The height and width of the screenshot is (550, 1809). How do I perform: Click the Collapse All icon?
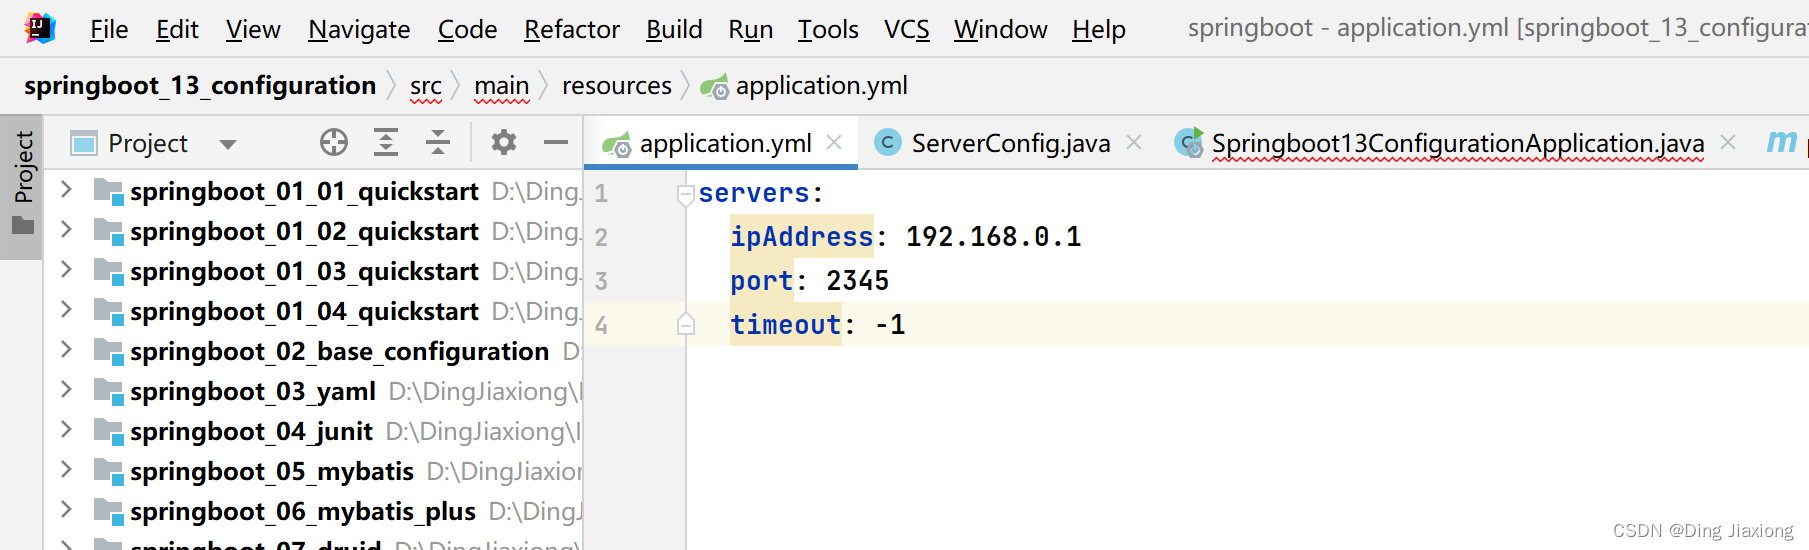coord(438,143)
